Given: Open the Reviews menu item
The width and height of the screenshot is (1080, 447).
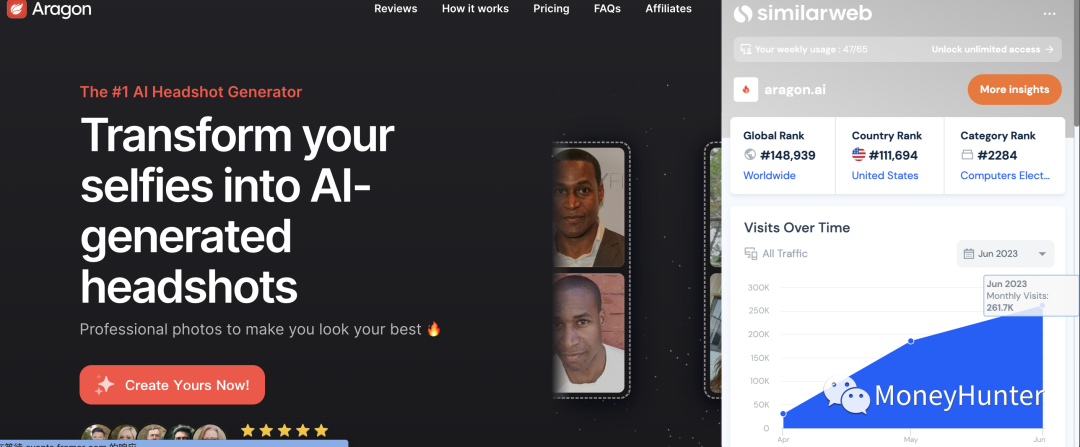Looking at the screenshot, I should (395, 9).
